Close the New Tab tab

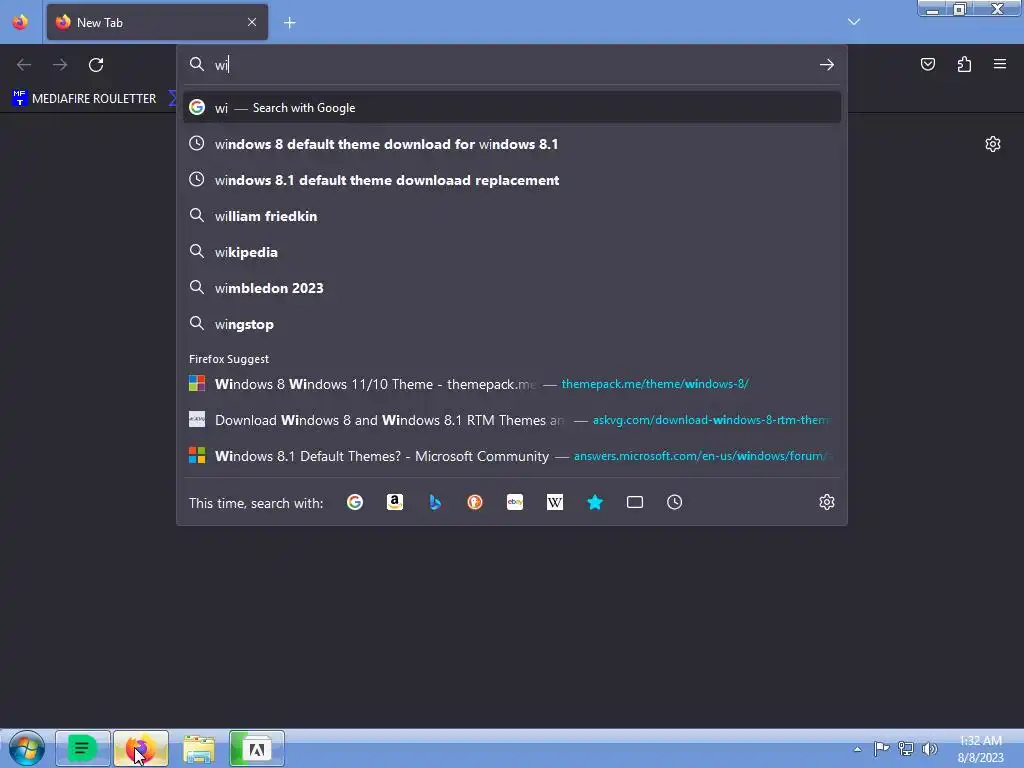(251, 22)
